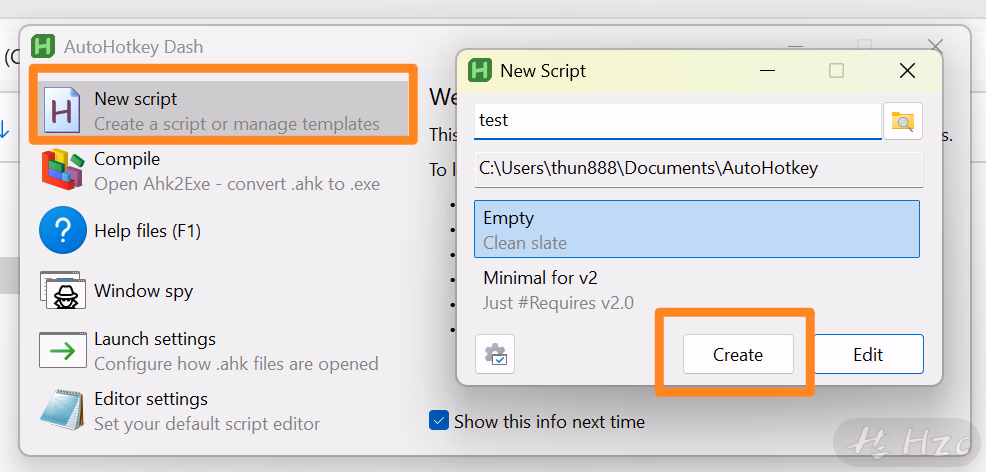
Task: Click the Edit button
Action: tap(868, 354)
